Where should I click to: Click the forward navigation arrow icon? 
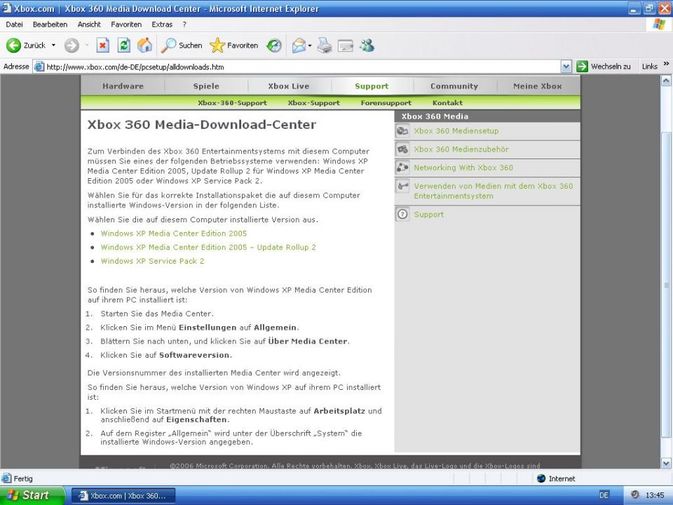(x=72, y=45)
